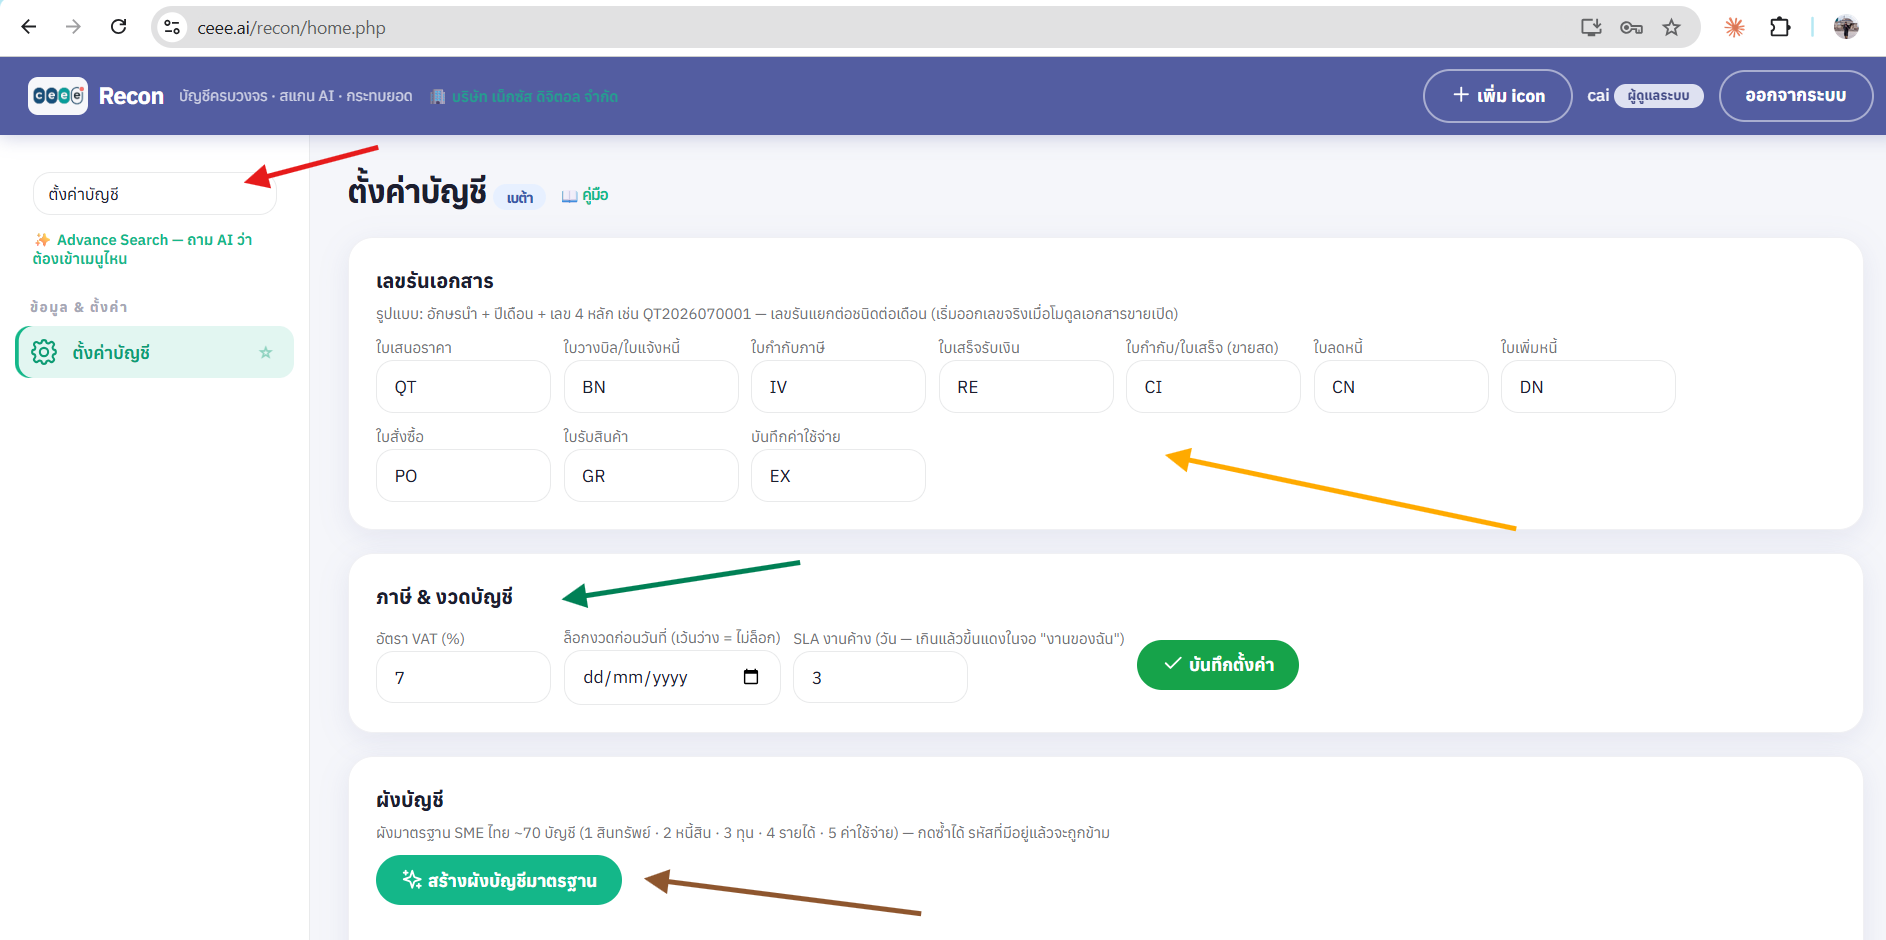Click the เพิ่ม icon button
1886x940 pixels.
click(x=1498, y=96)
